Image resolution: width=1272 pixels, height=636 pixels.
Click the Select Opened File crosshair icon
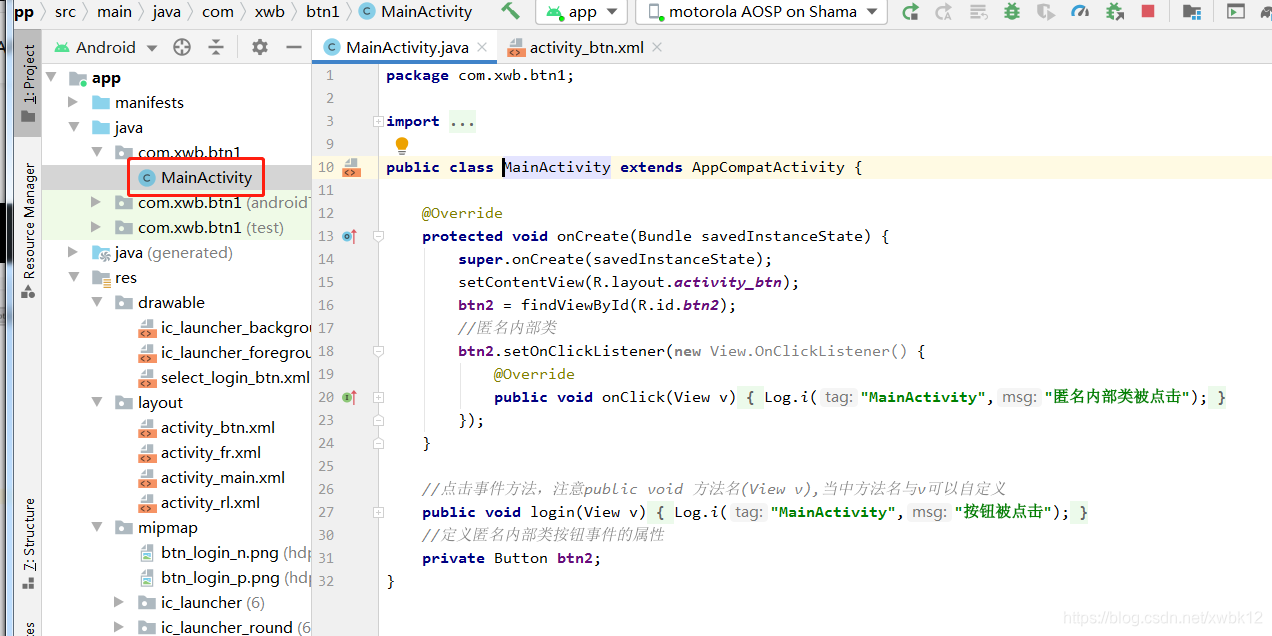coord(181,47)
